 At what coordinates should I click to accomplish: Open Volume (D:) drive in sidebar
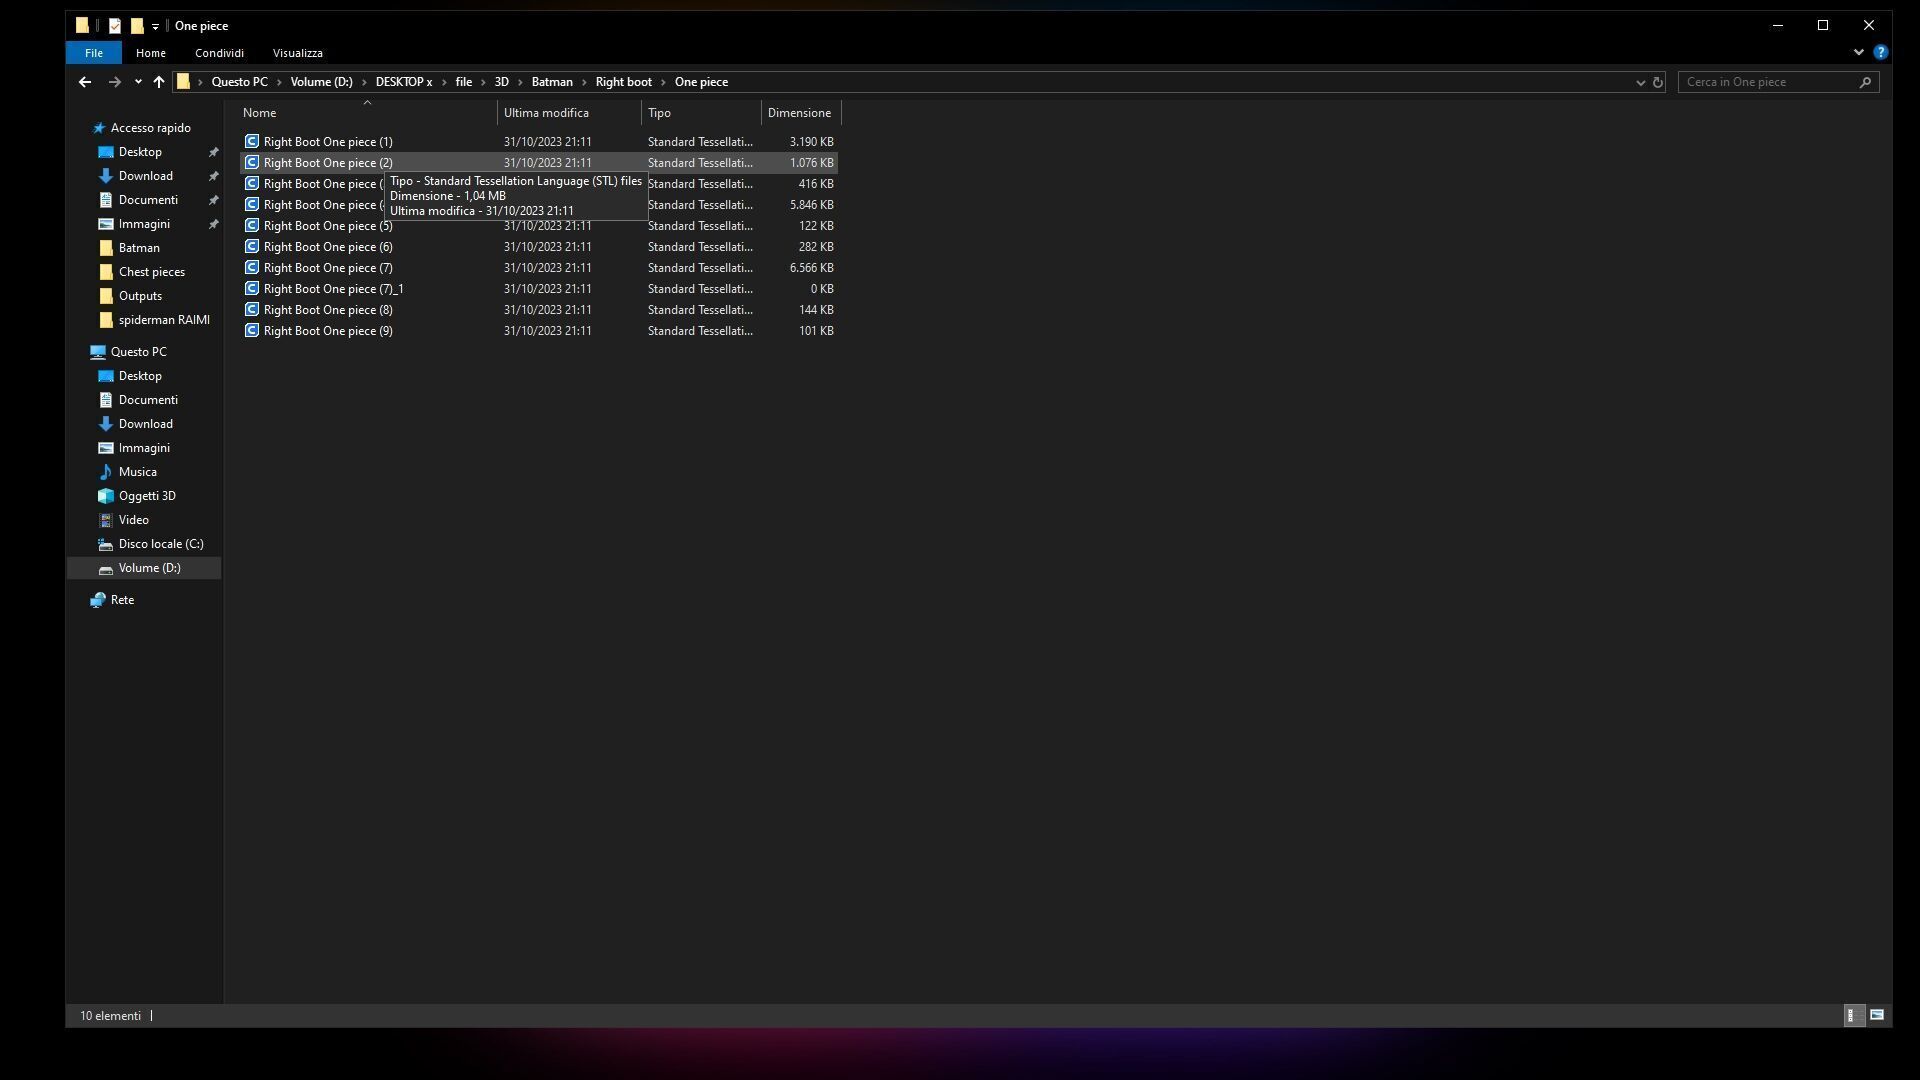pos(149,568)
